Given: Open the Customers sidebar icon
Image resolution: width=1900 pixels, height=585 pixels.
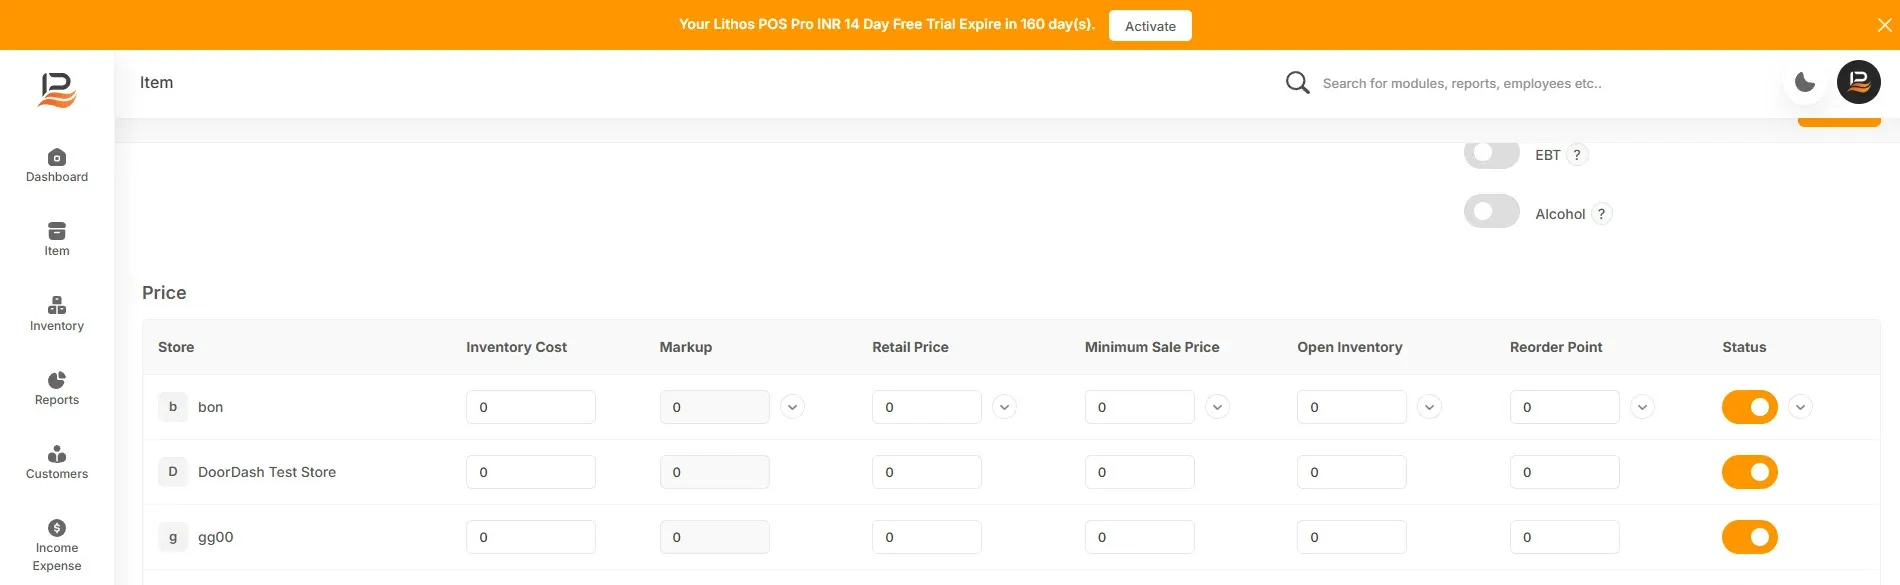Looking at the screenshot, I should click(x=57, y=454).
